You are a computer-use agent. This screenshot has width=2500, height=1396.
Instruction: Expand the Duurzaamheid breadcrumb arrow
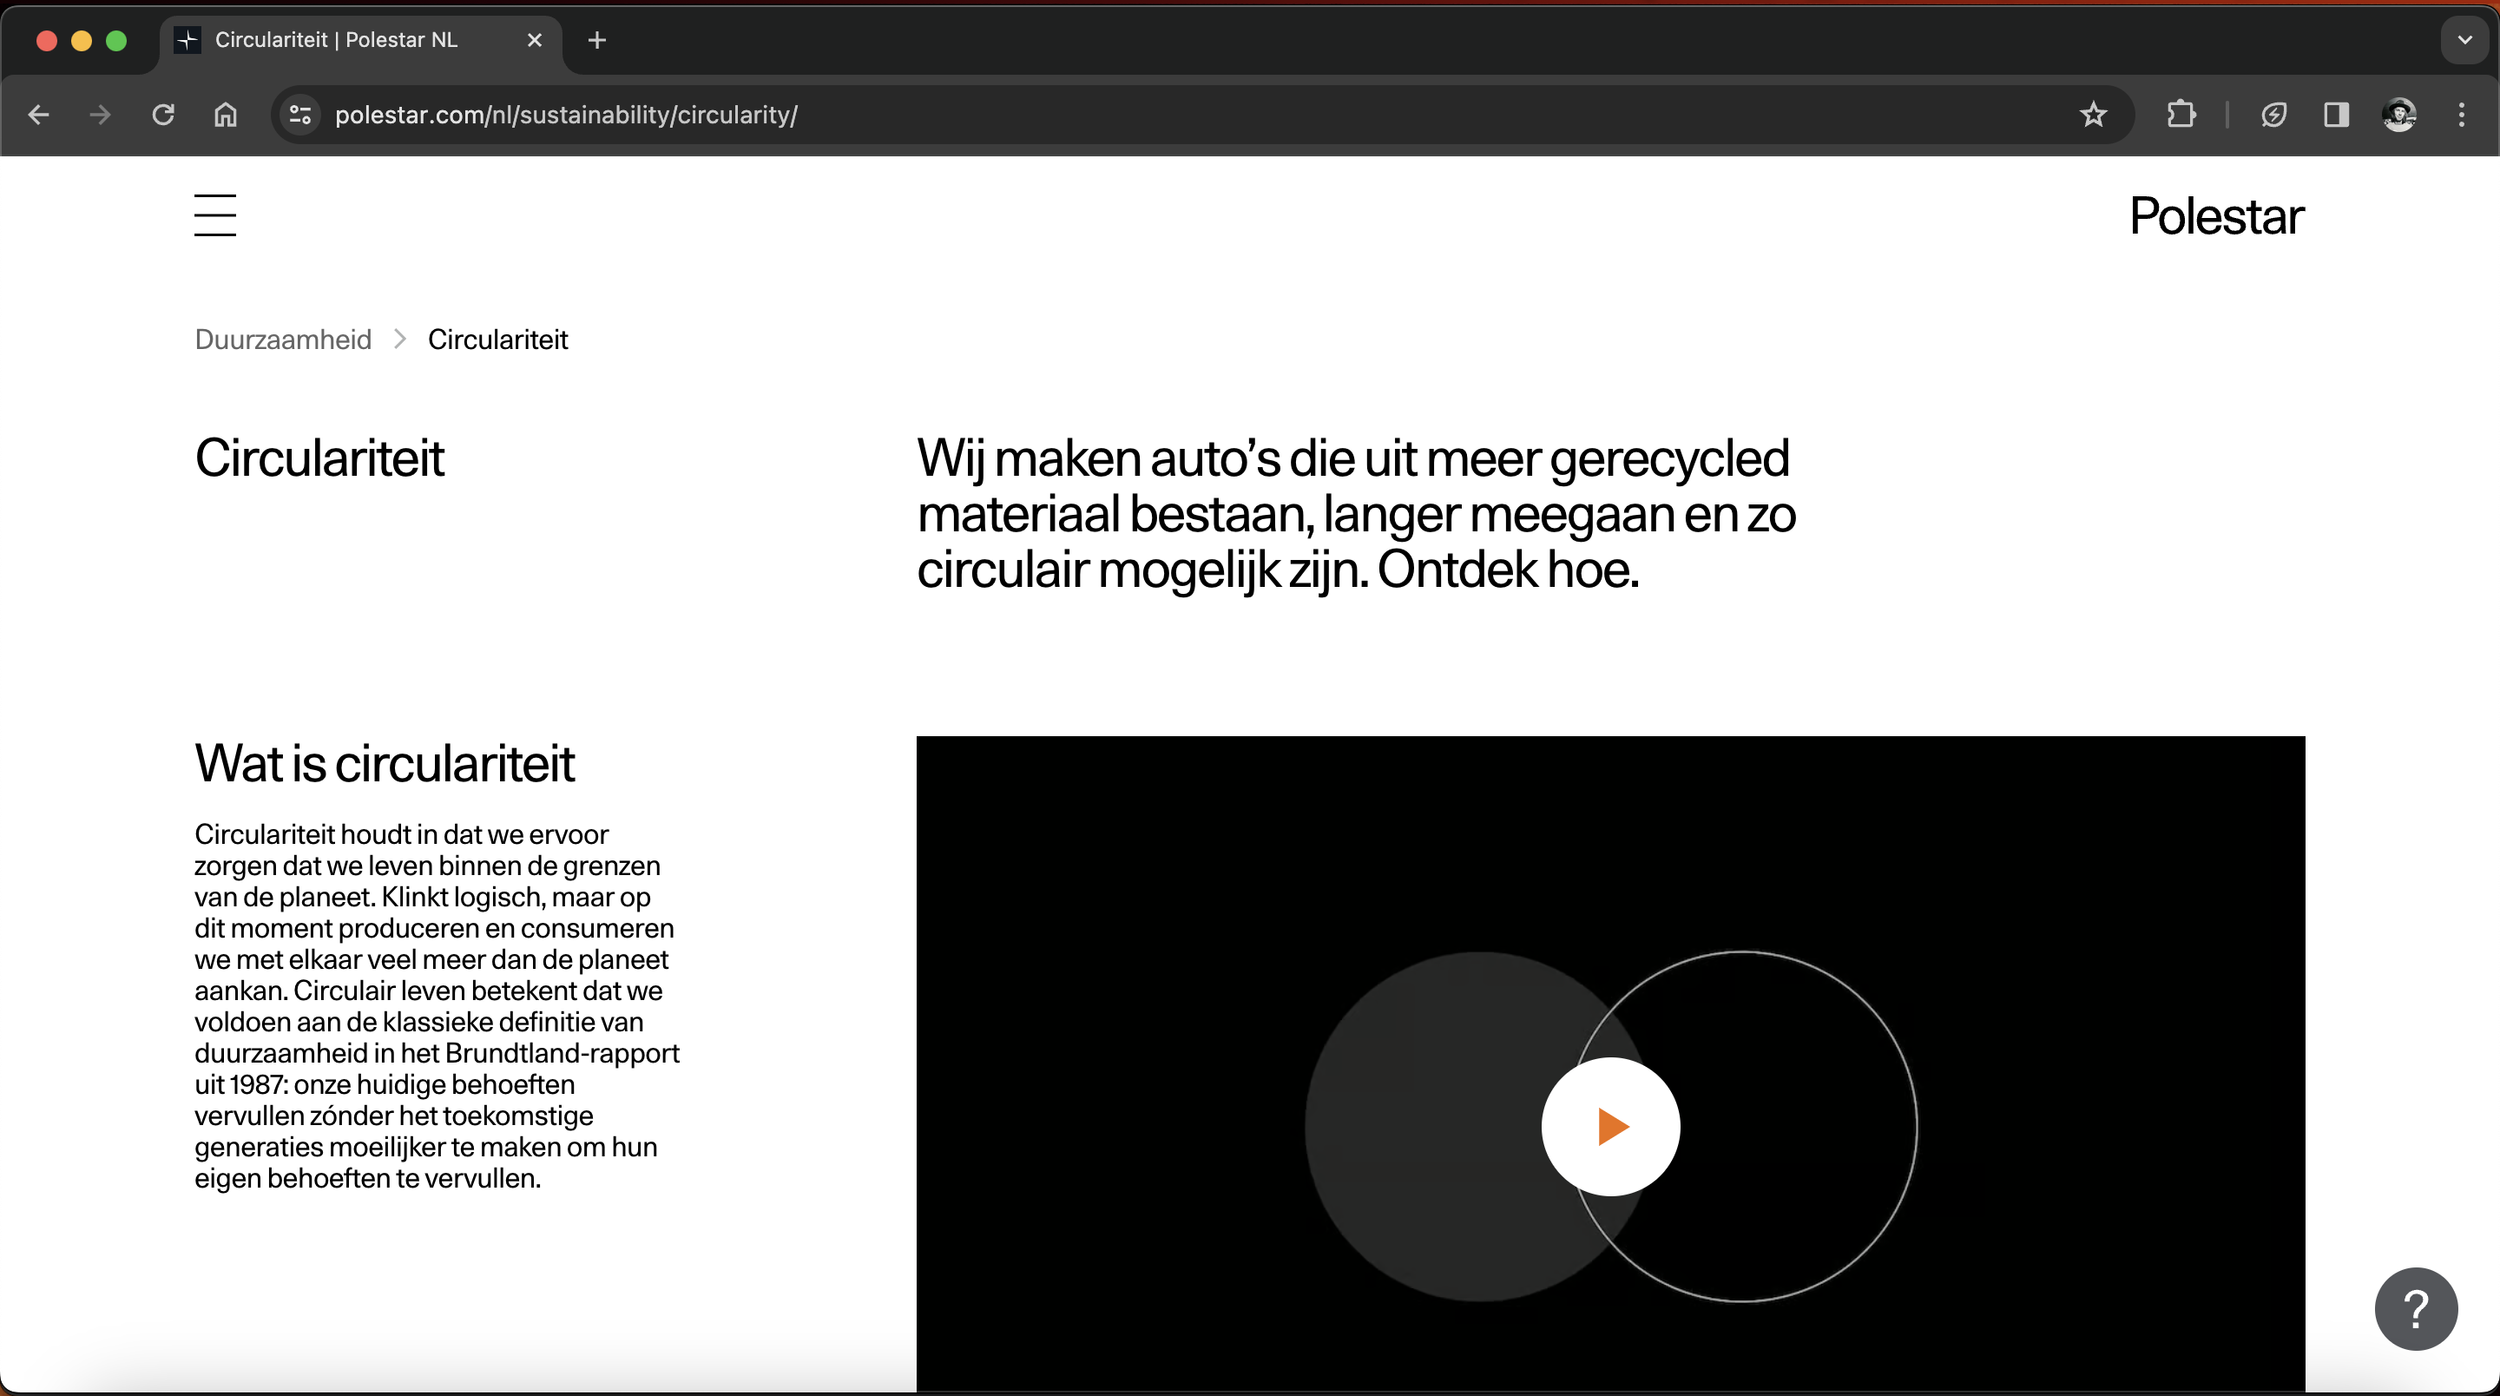pos(400,339)
